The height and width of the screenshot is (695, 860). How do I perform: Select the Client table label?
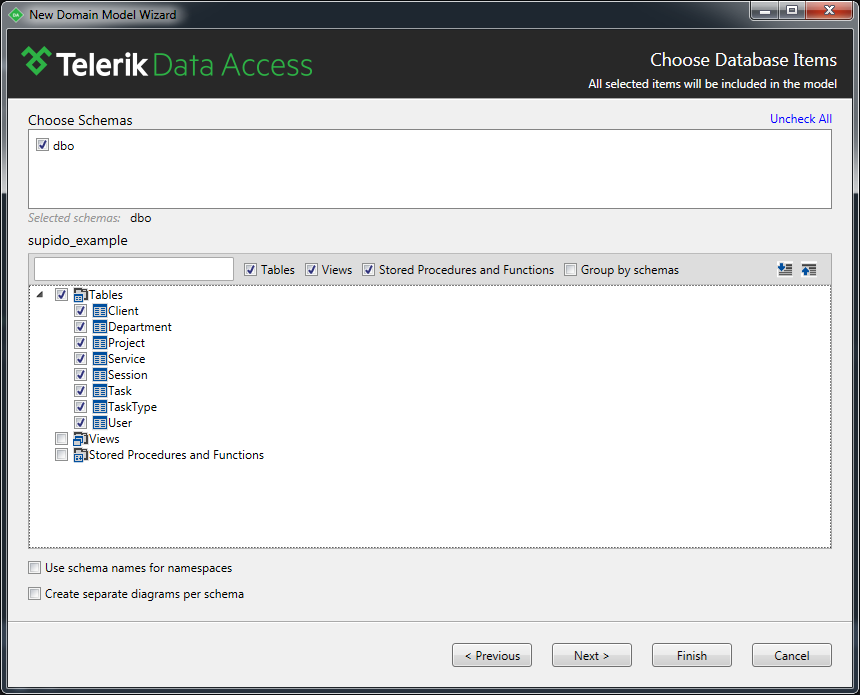point(123,311)
